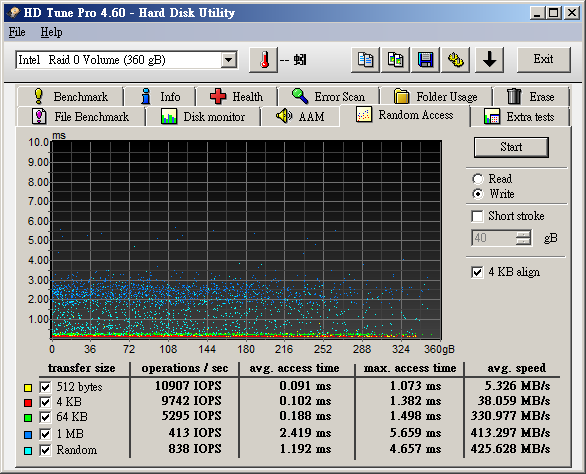The width and height of the screenshot is (586, 474).
Task: Click the down arrow minimize-to-tray icon
Action: click(x=489, y=60)
